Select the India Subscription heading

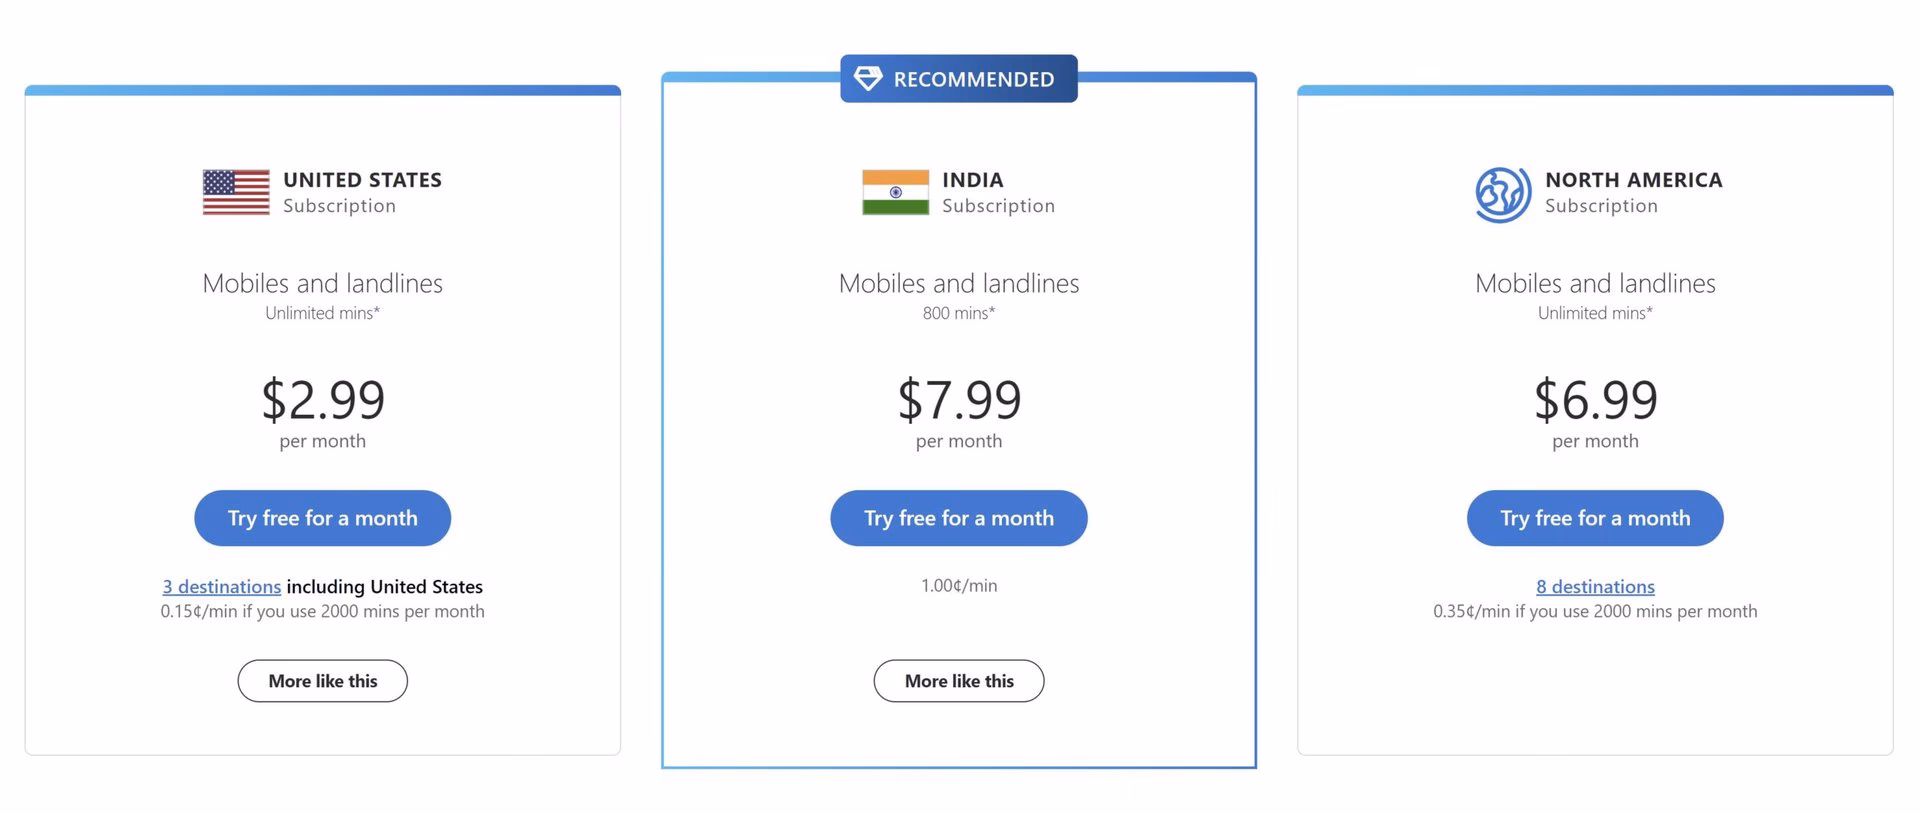999,192
